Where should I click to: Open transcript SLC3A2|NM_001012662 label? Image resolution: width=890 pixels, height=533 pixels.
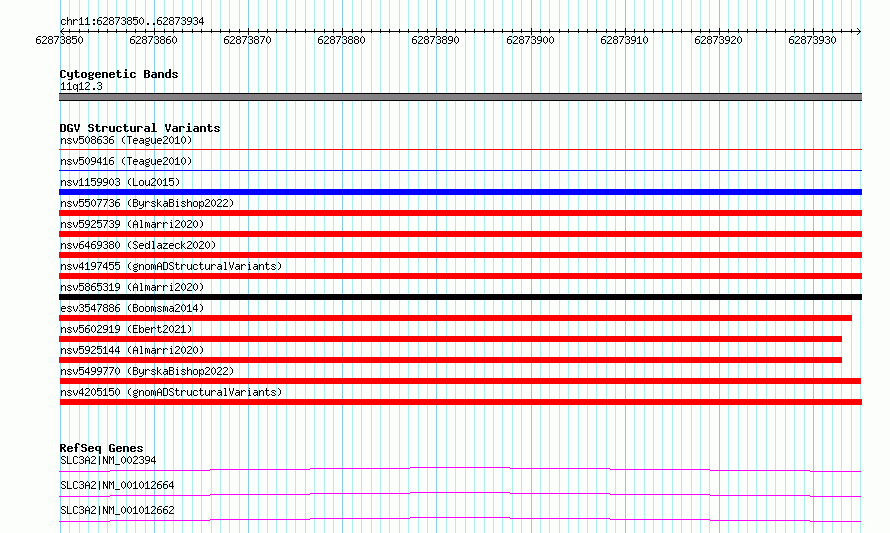117,510
